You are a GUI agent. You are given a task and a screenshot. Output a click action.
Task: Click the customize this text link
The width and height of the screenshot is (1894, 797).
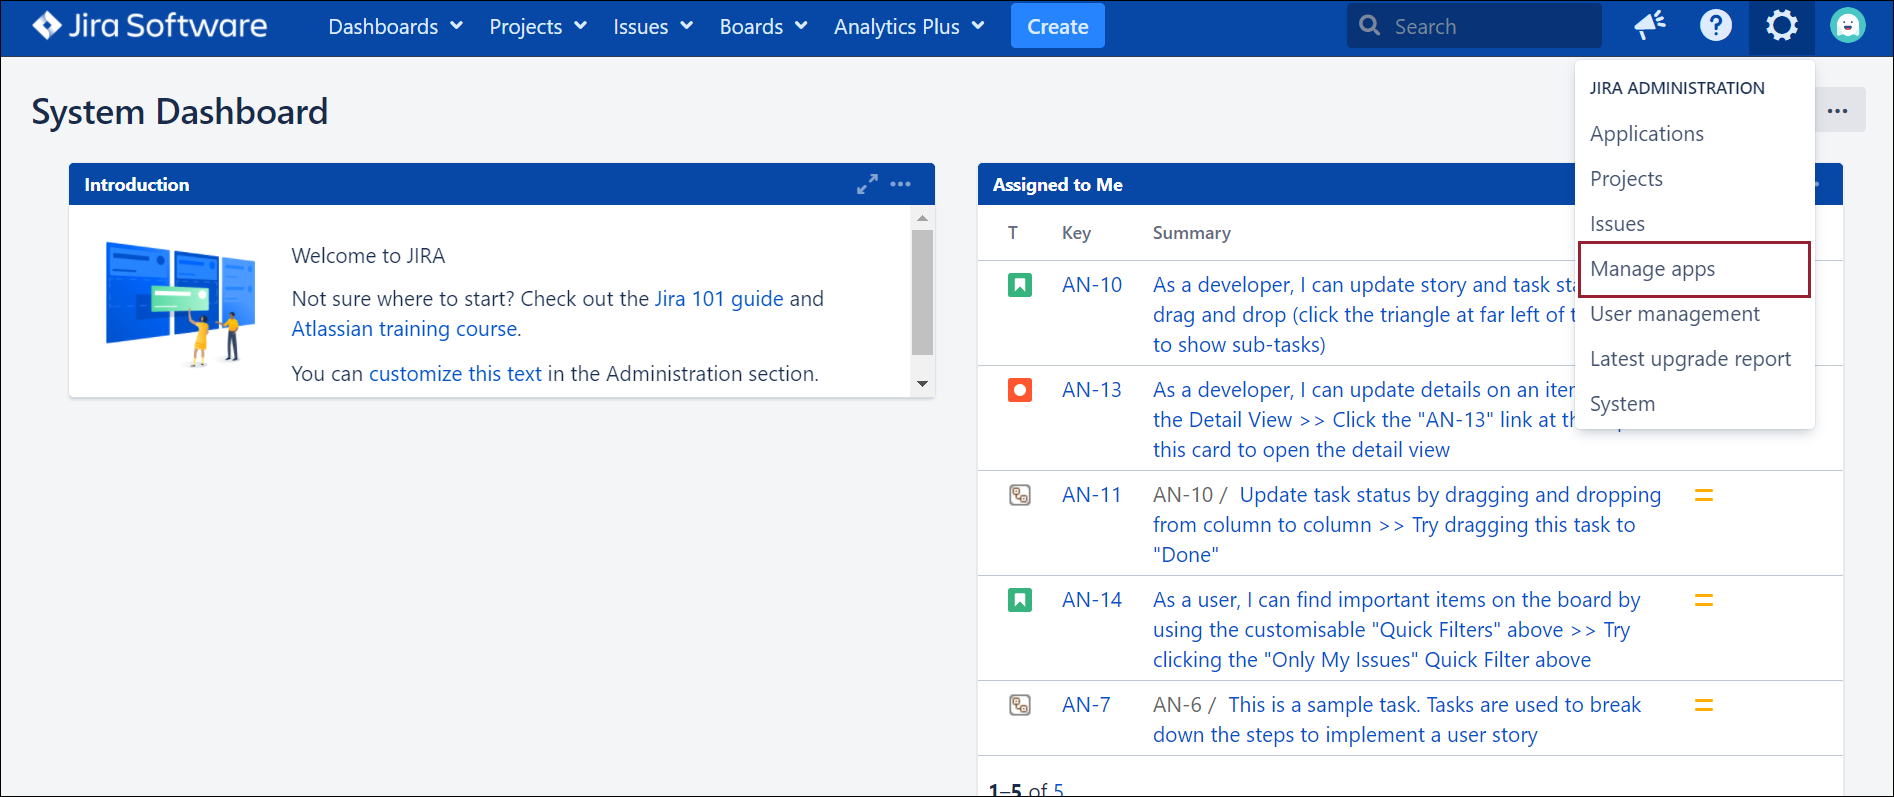[x=455, y=374]
